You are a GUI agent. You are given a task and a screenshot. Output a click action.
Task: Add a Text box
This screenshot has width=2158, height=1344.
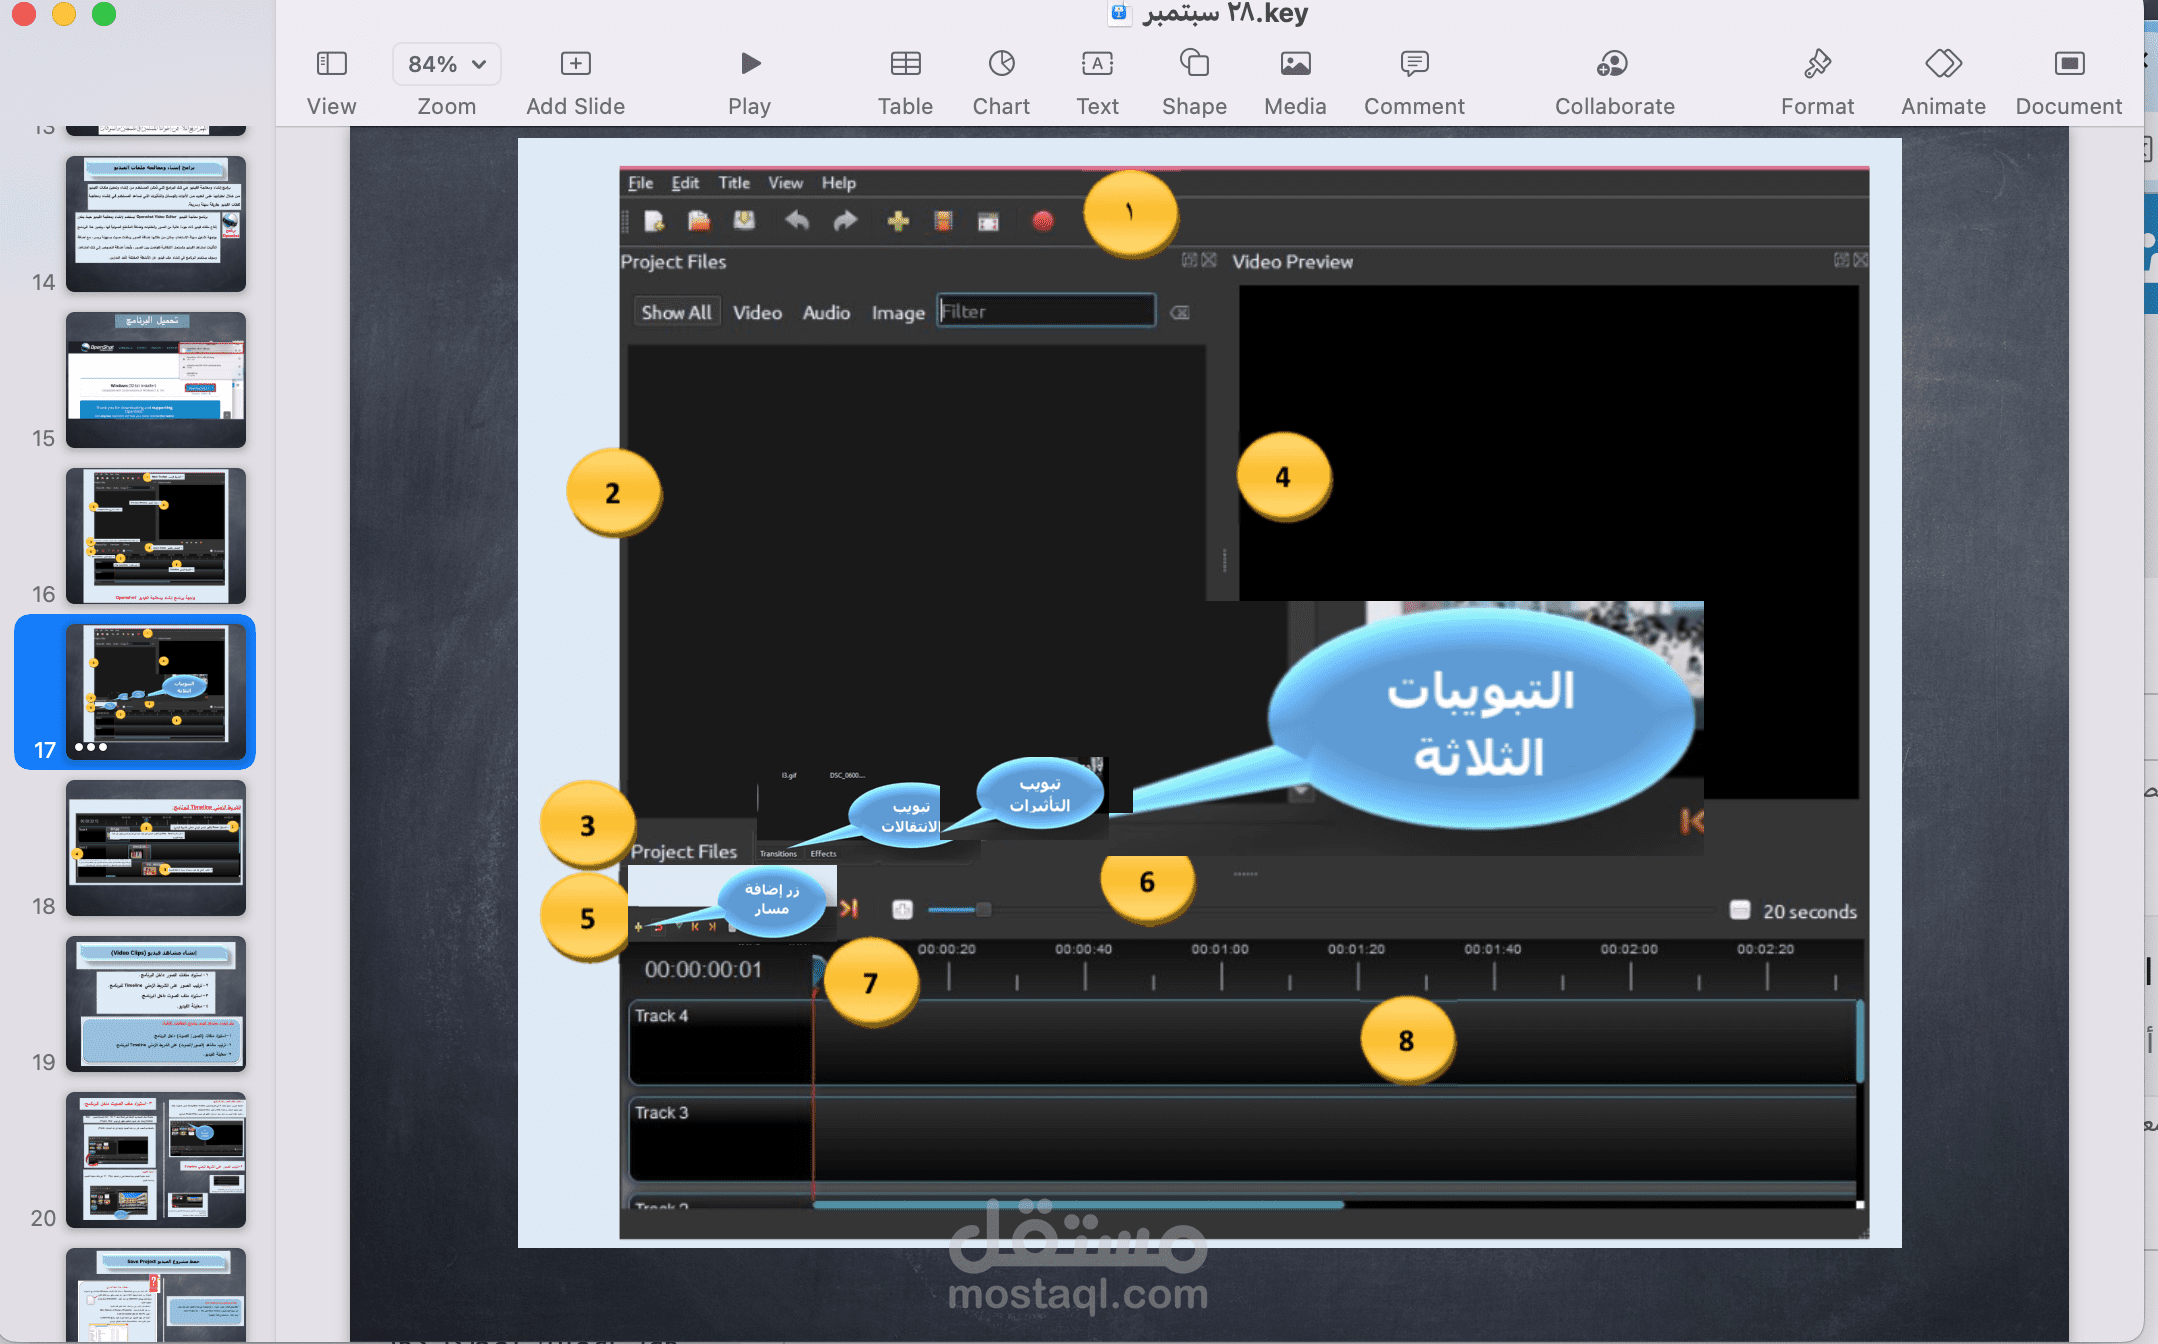1097,64
